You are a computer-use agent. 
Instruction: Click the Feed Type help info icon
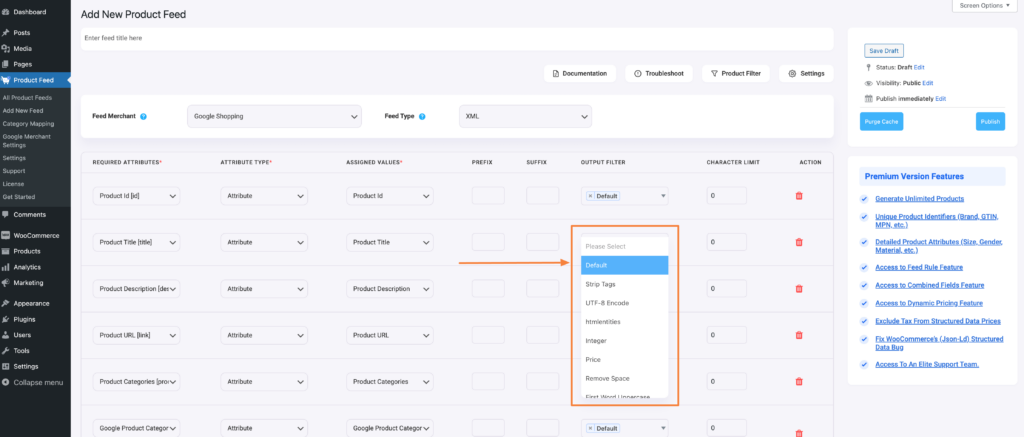423,117
